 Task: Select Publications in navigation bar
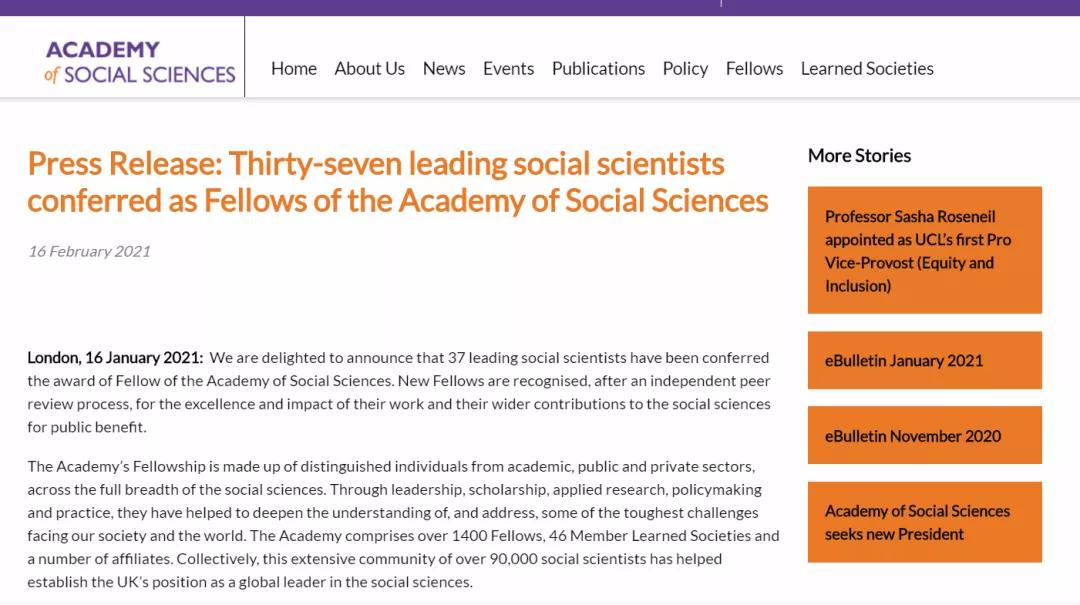pos(598,68)
